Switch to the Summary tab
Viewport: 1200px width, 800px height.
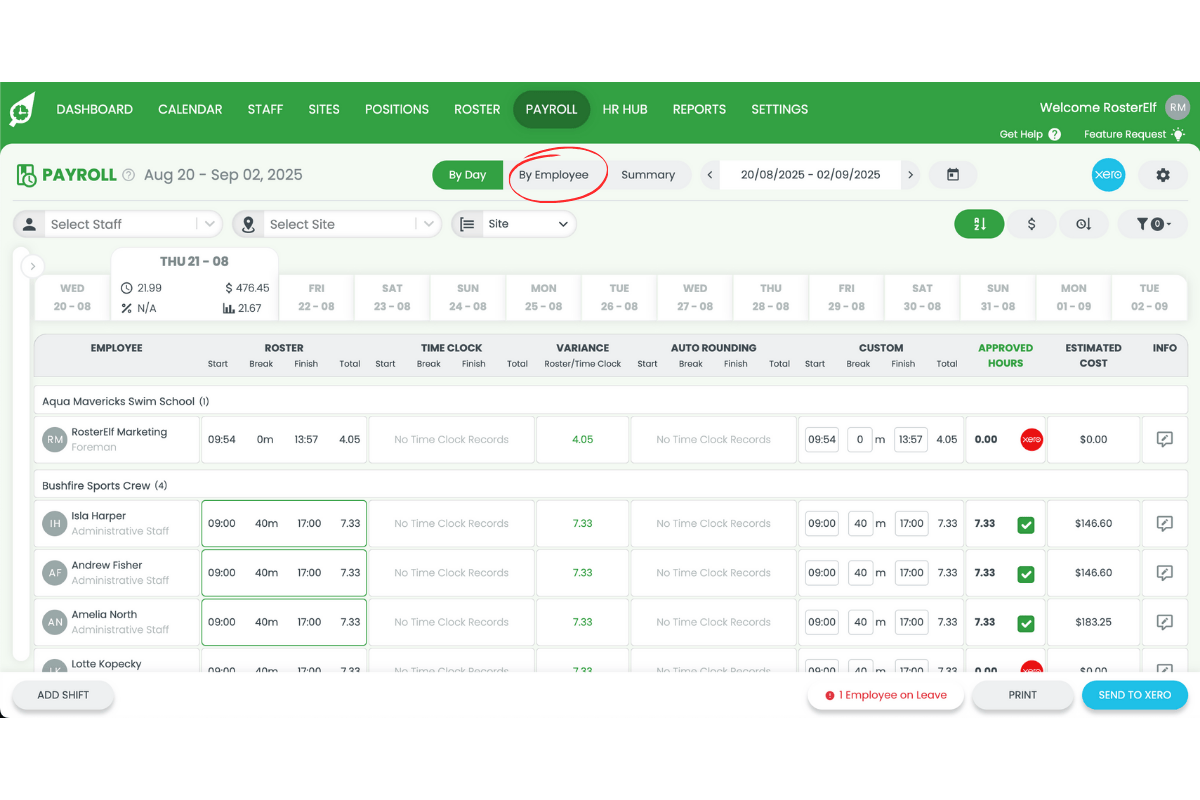click(649, 174)
